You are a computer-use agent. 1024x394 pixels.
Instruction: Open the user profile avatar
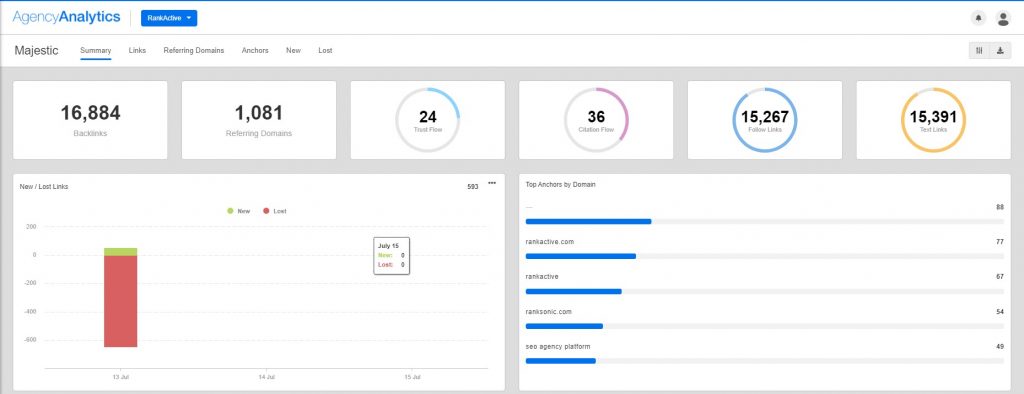click(1003, 18)
